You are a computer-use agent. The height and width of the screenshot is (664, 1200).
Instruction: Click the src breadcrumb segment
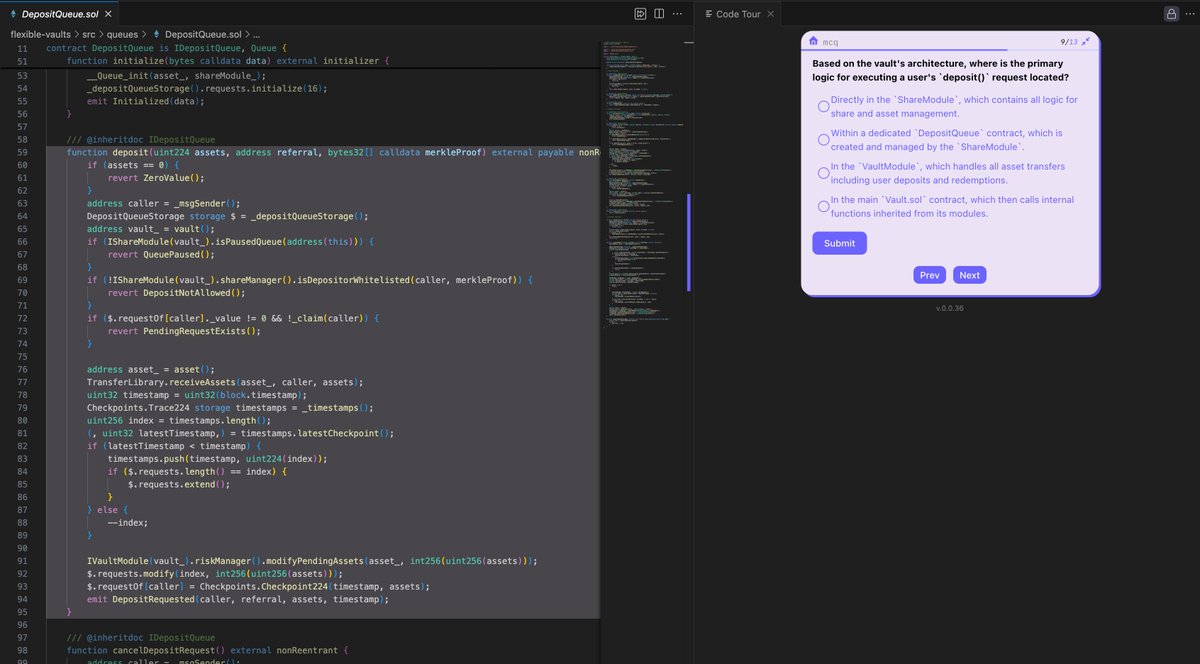click(x=89, y=35)
